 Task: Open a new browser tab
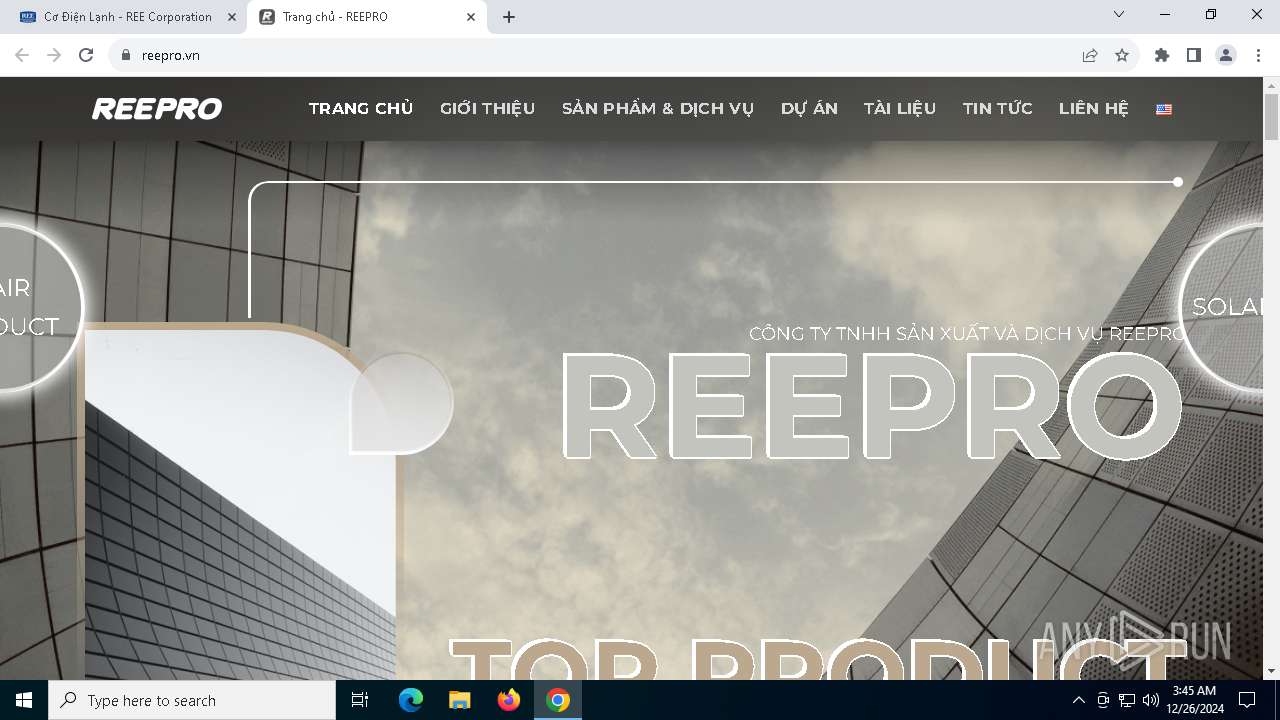tap(509, 17)
